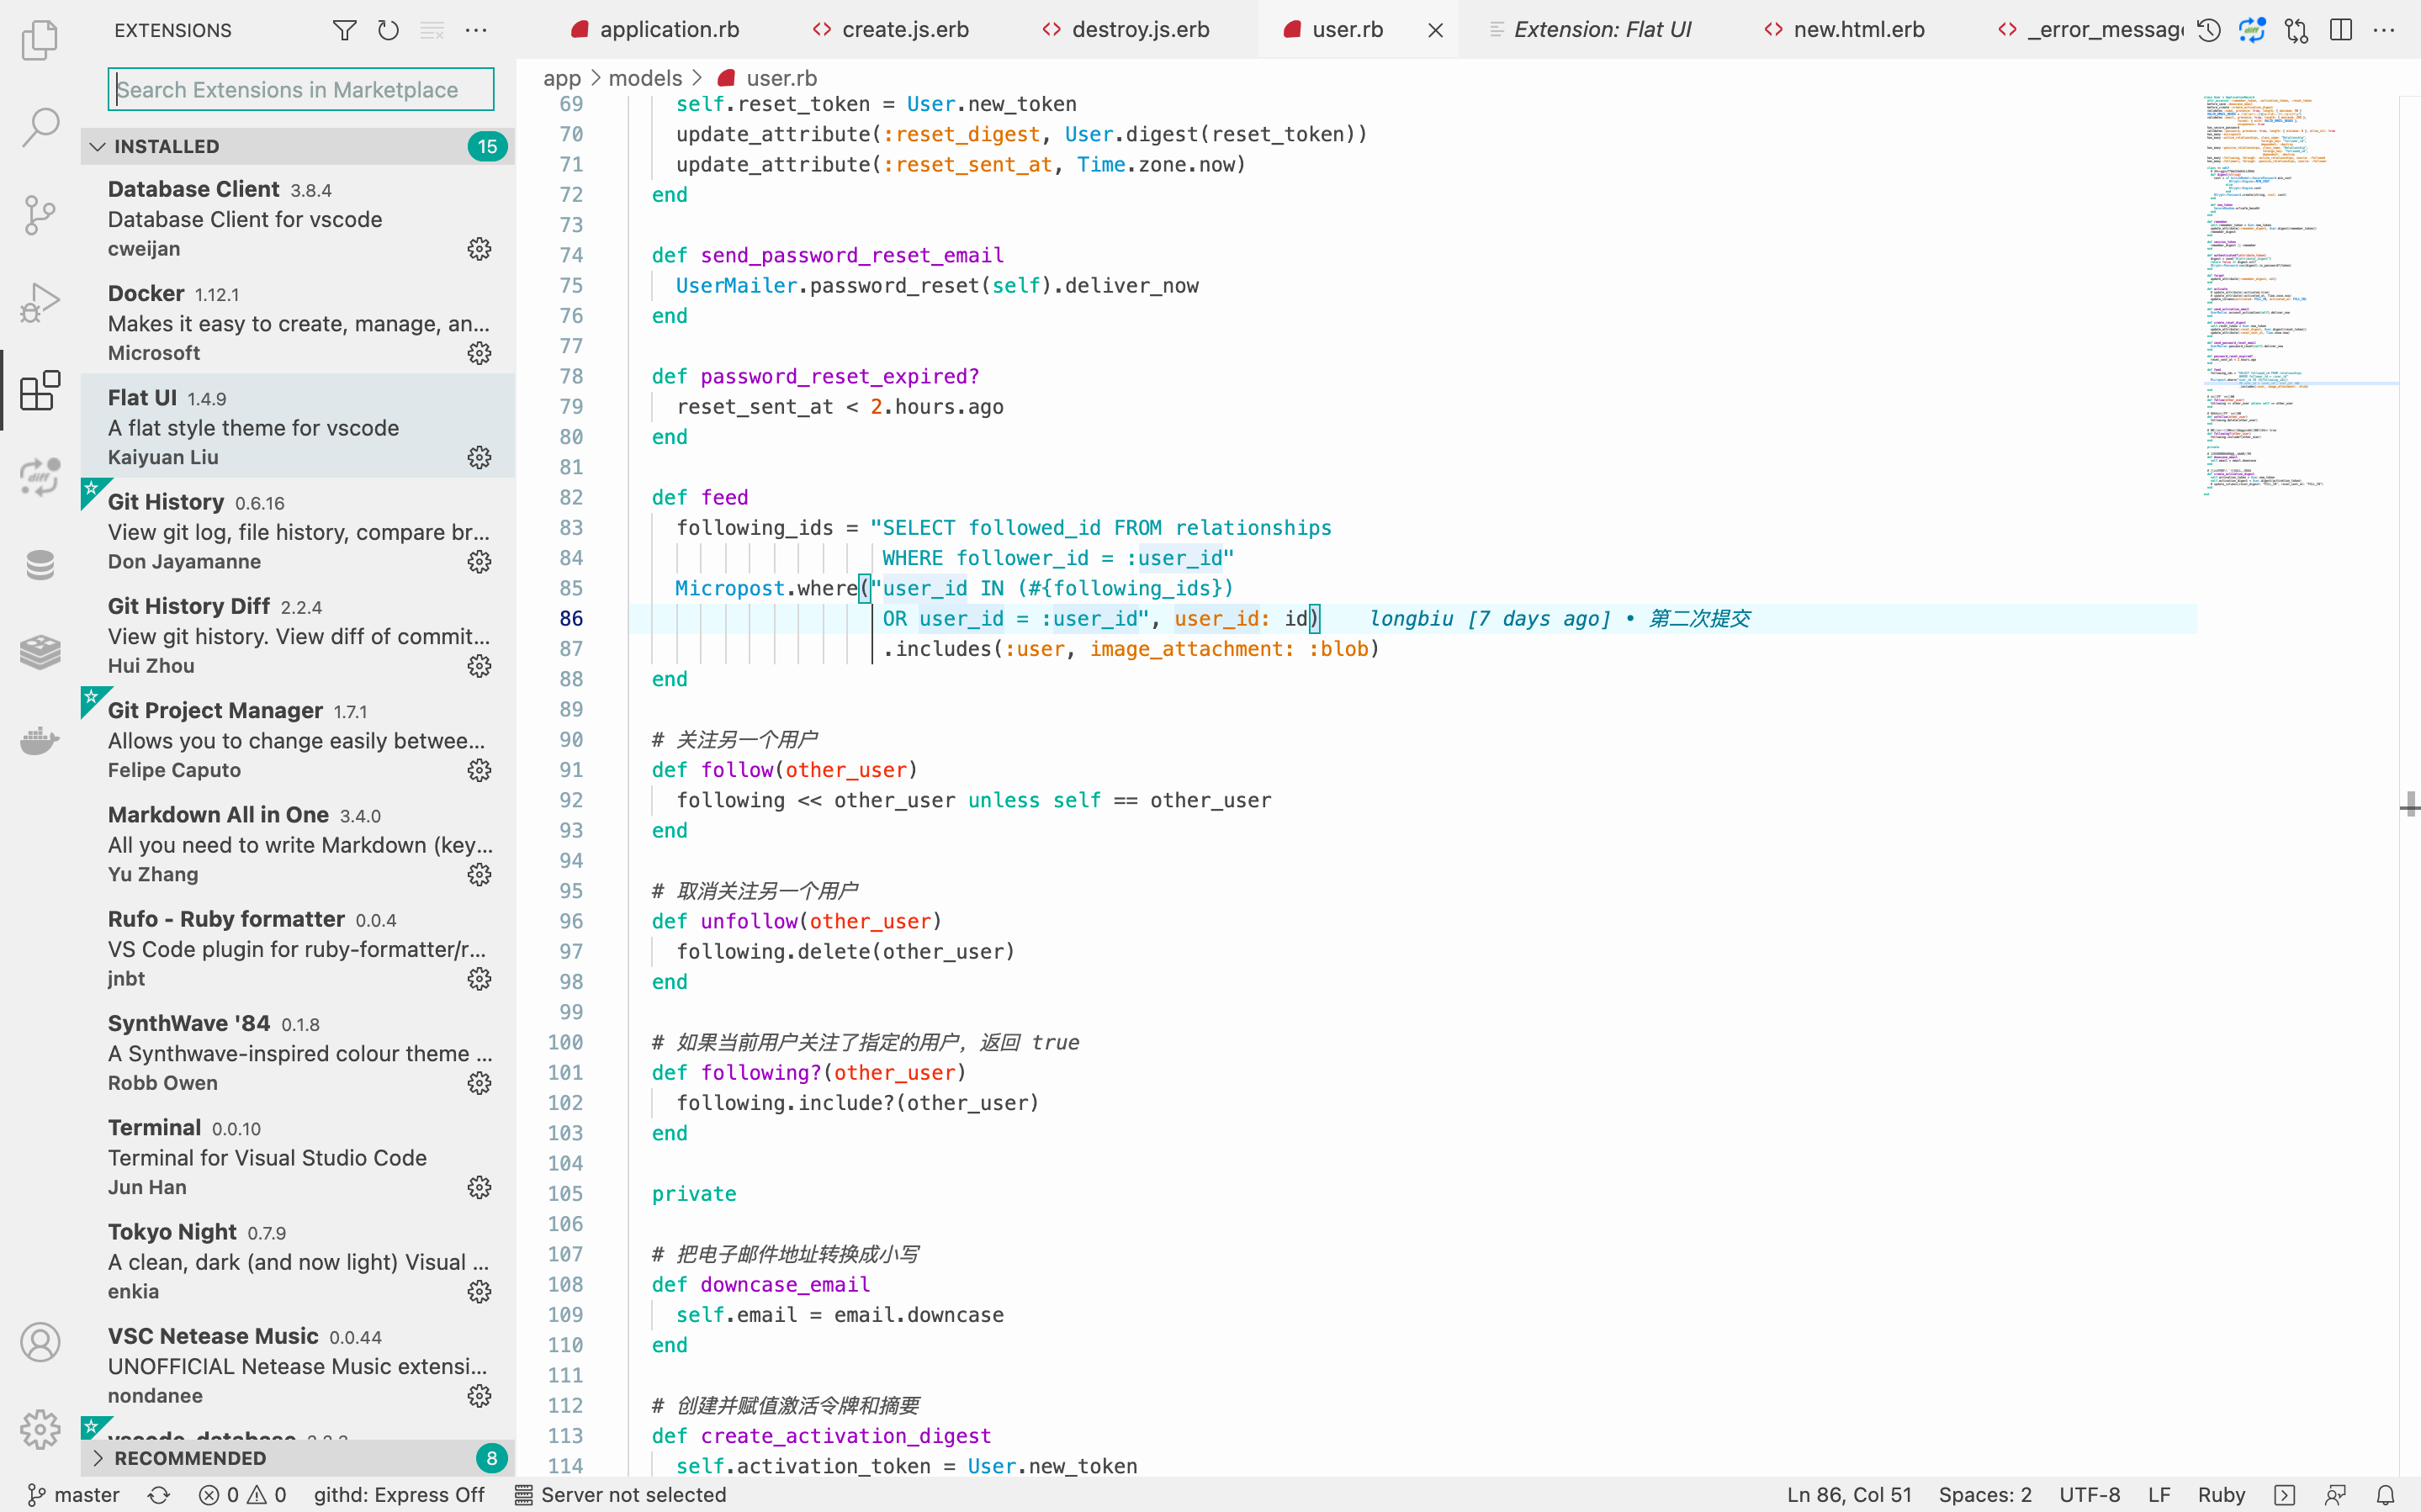Viewport: 2421px width, 1512px height.
Task: Open settings gear for Database Client
Action: tap(479, 249)
